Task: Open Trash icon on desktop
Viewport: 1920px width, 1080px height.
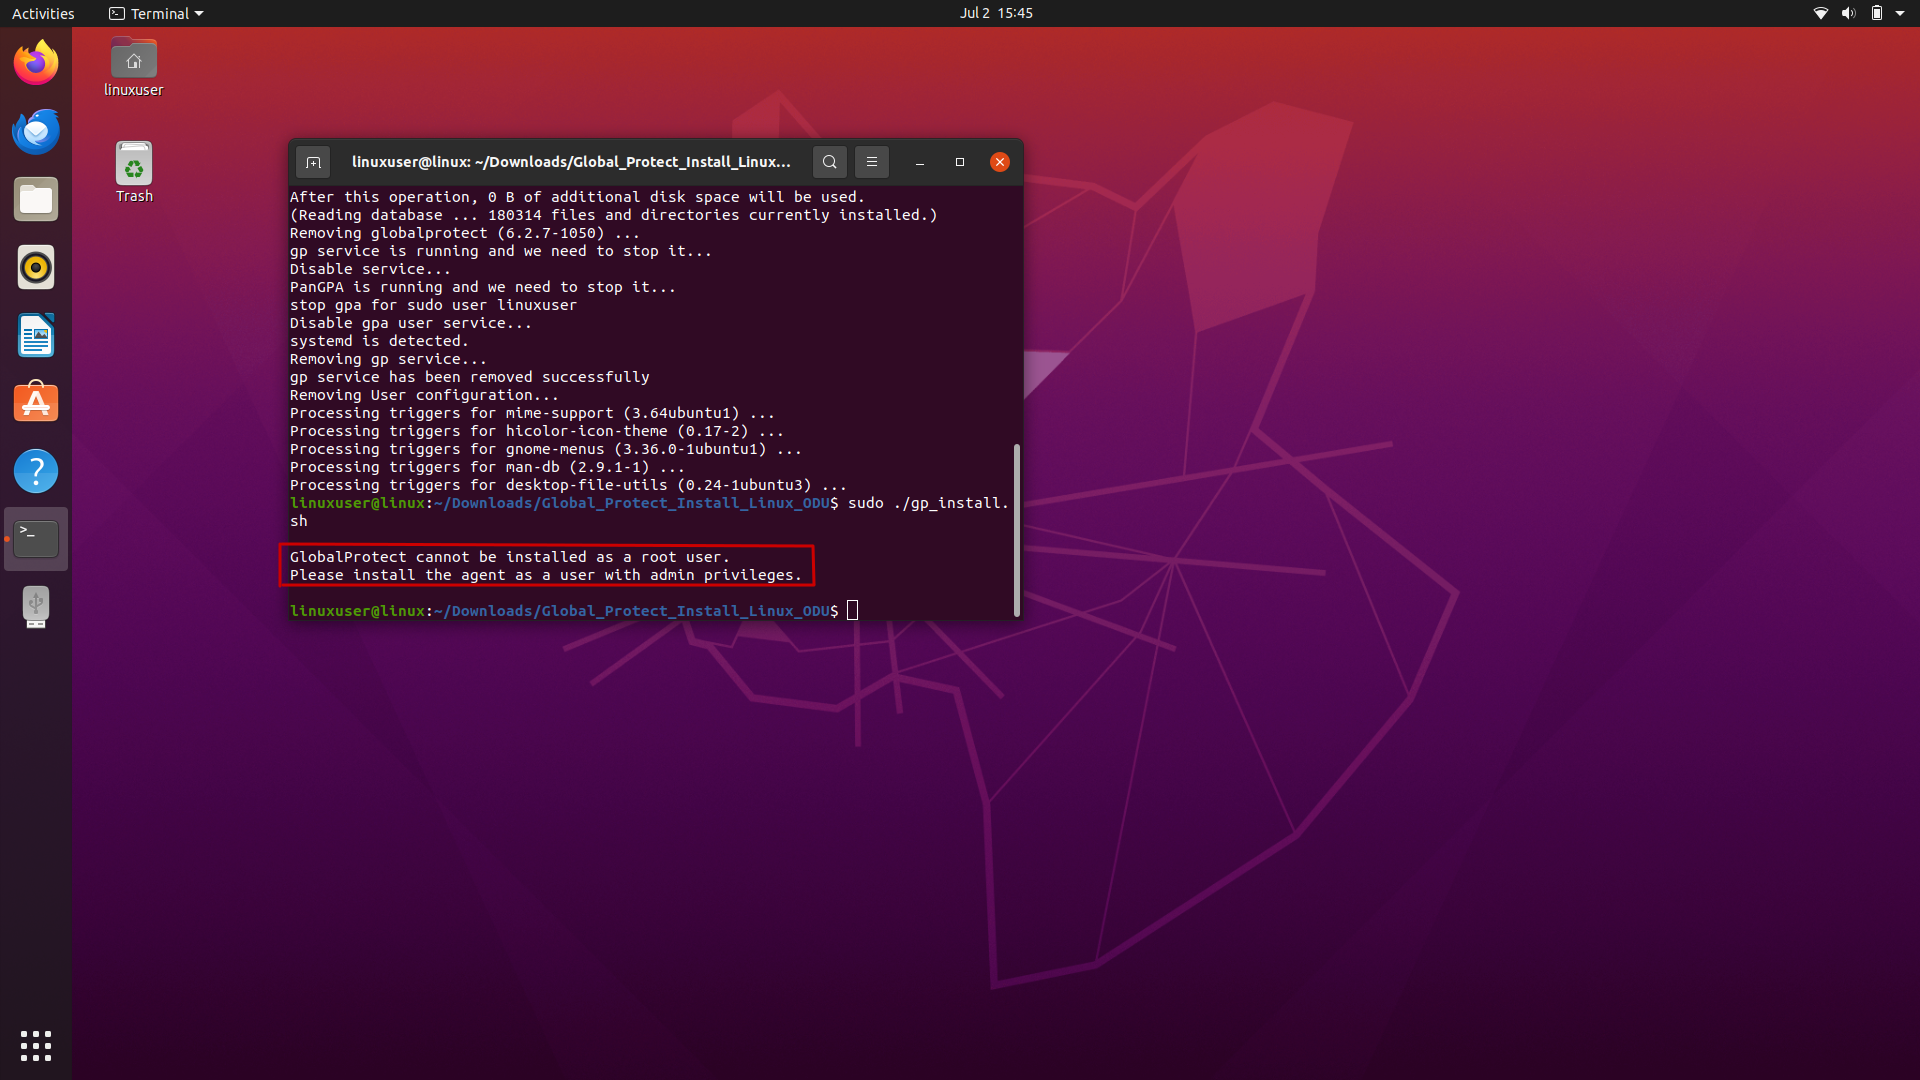Action: [134, 172]
